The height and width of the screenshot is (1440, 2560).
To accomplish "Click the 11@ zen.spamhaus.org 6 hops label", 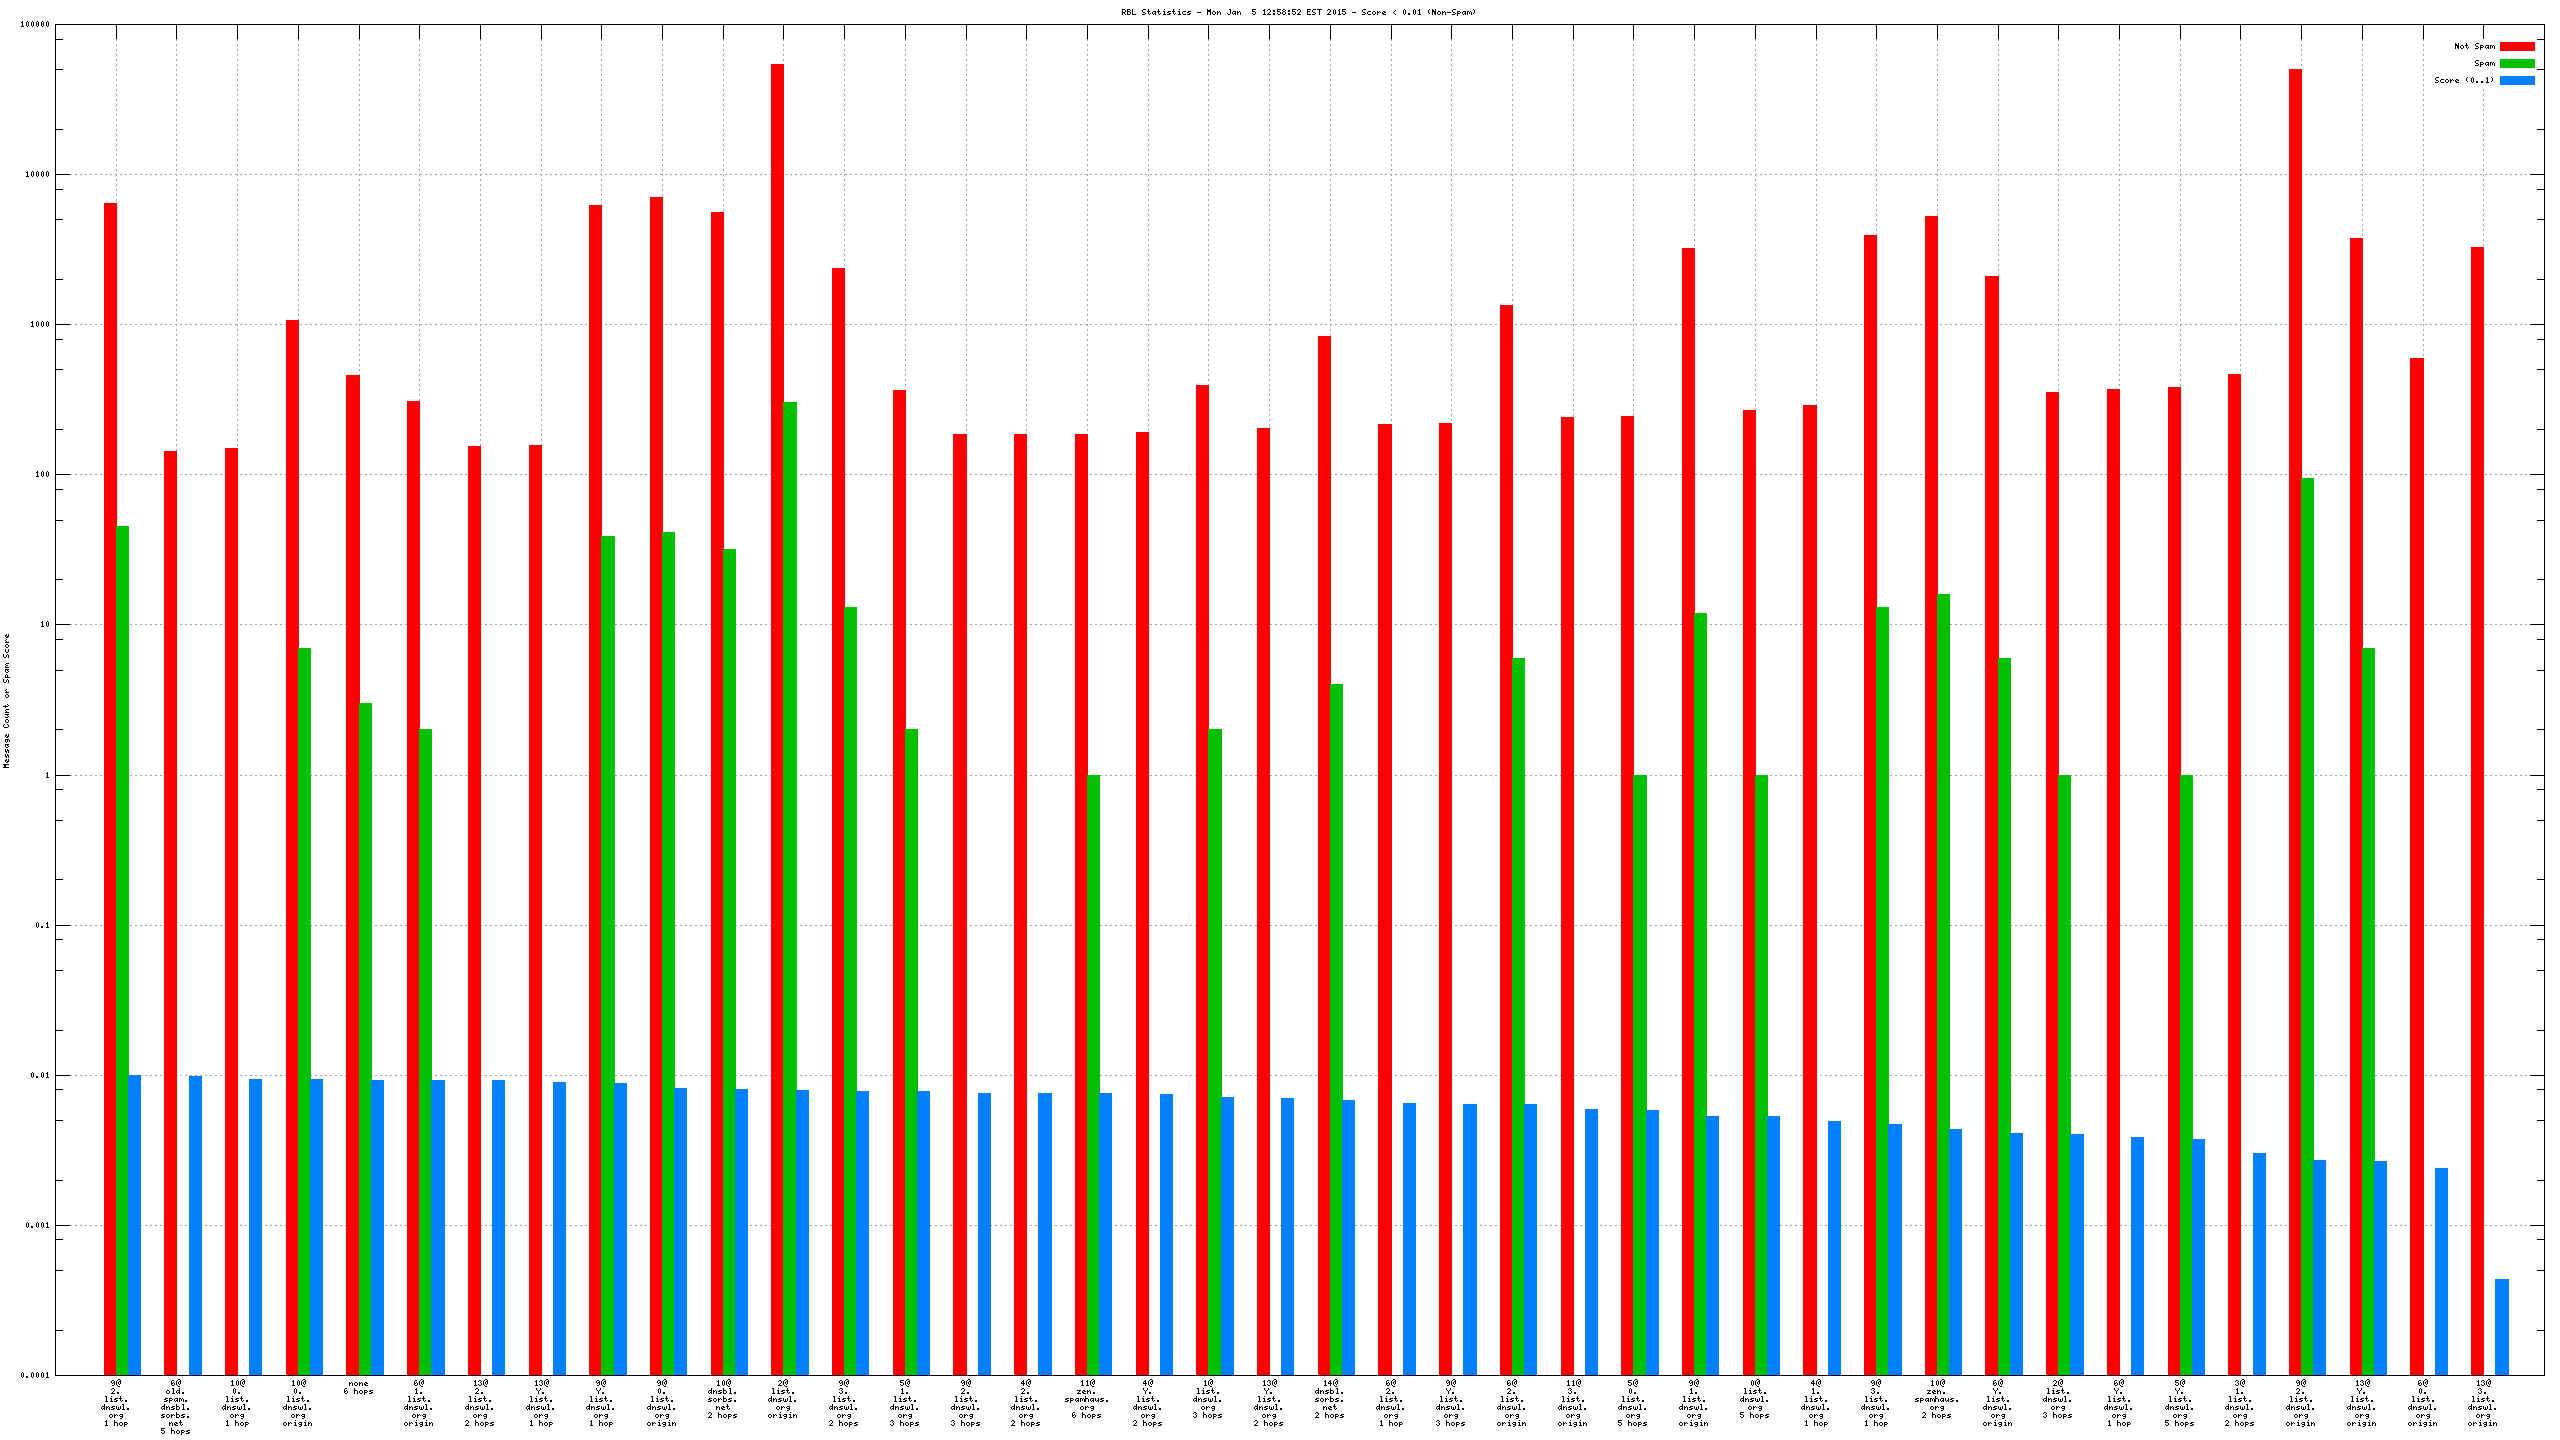I will [x=1087, y=1399].
